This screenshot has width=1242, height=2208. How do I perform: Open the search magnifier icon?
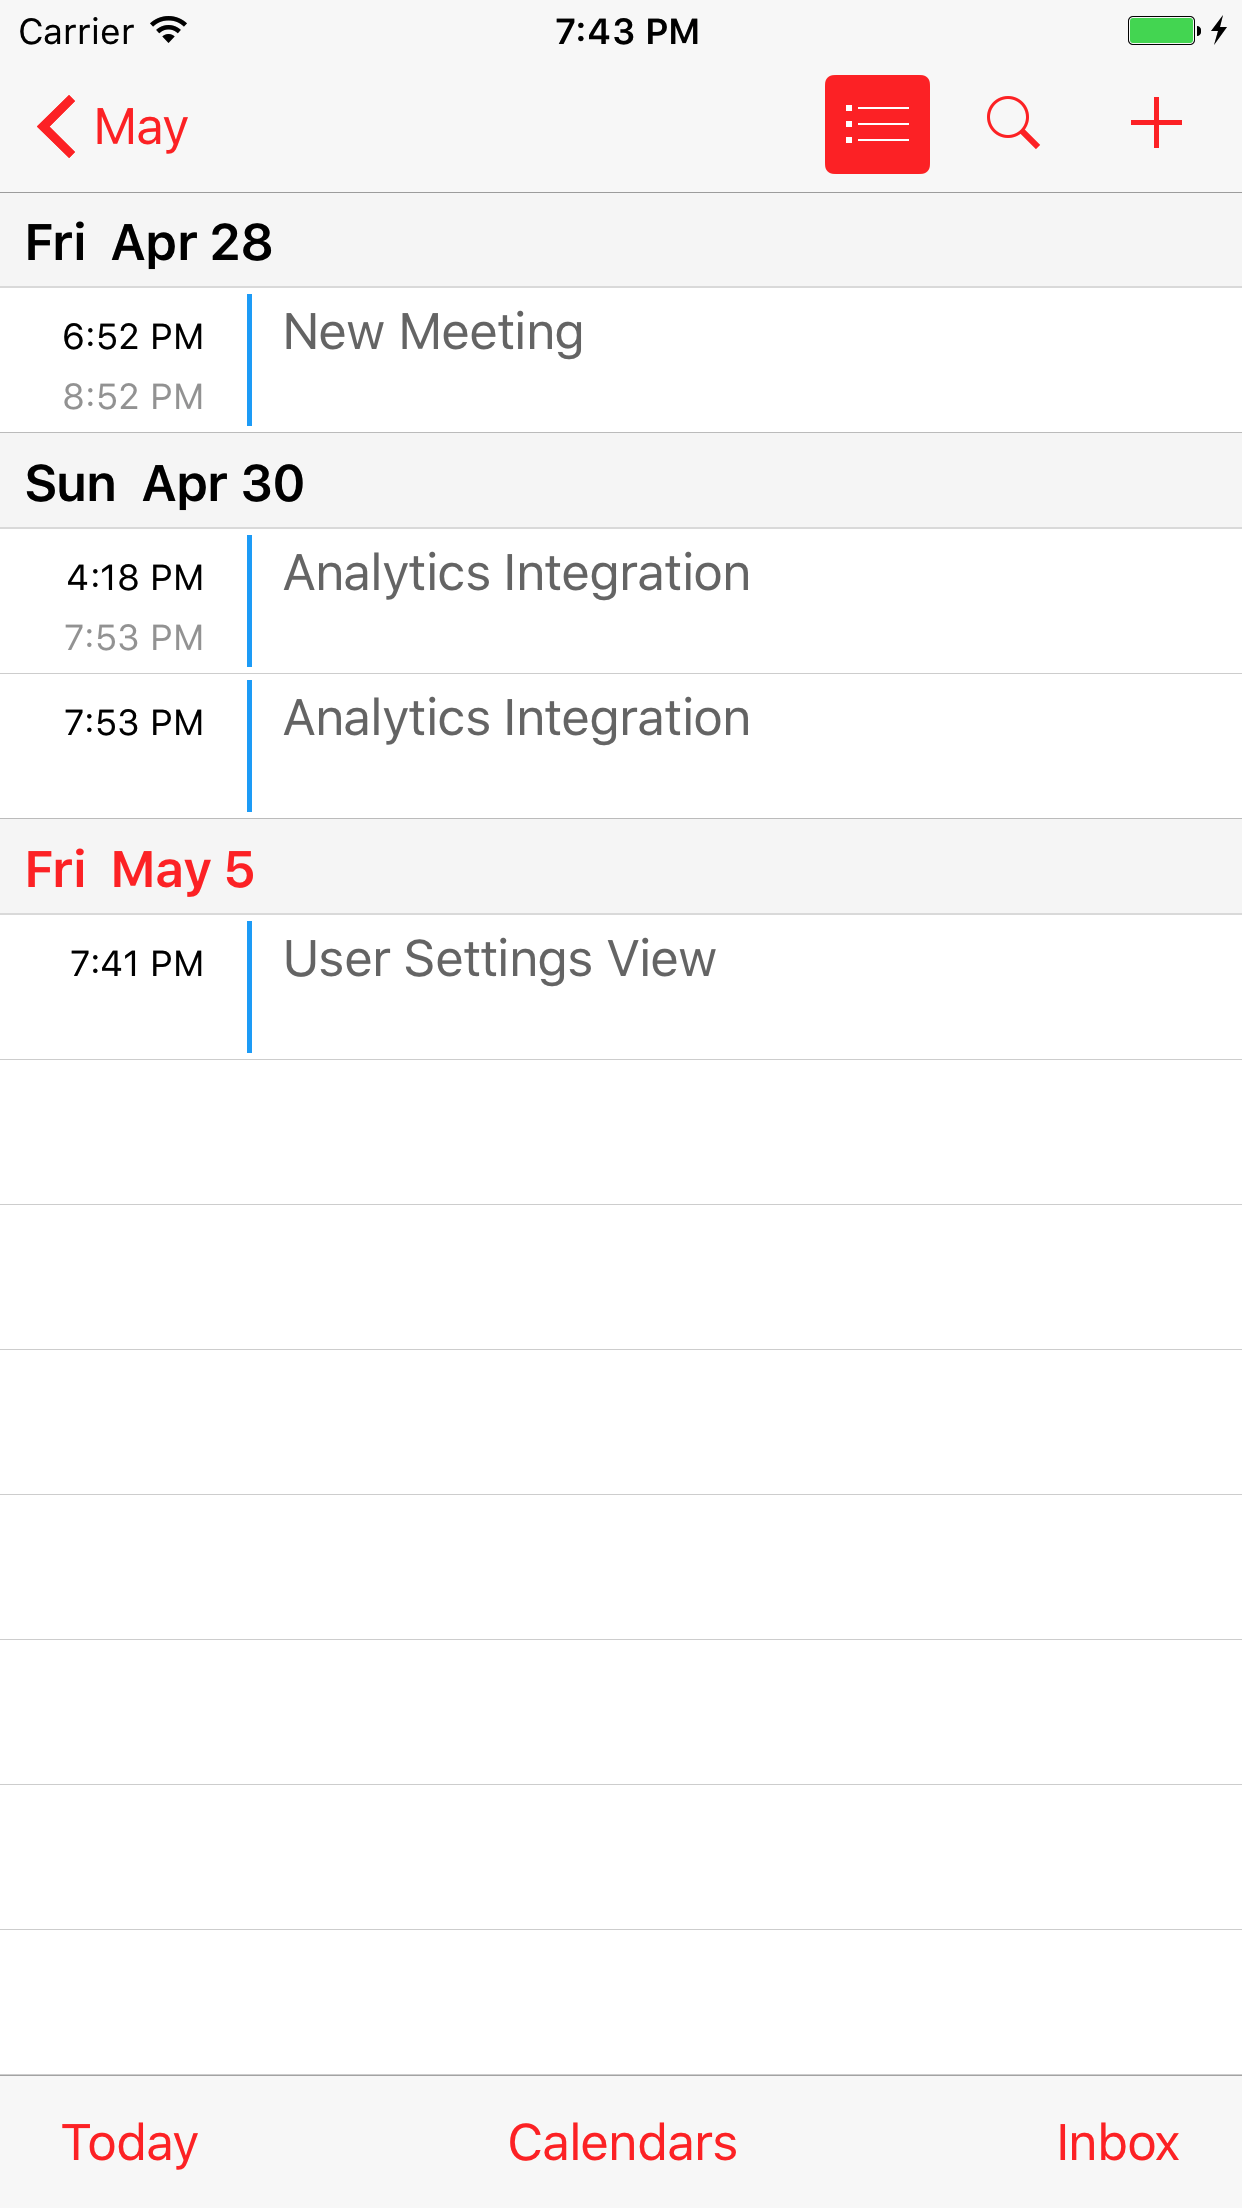pos(1013,124)
